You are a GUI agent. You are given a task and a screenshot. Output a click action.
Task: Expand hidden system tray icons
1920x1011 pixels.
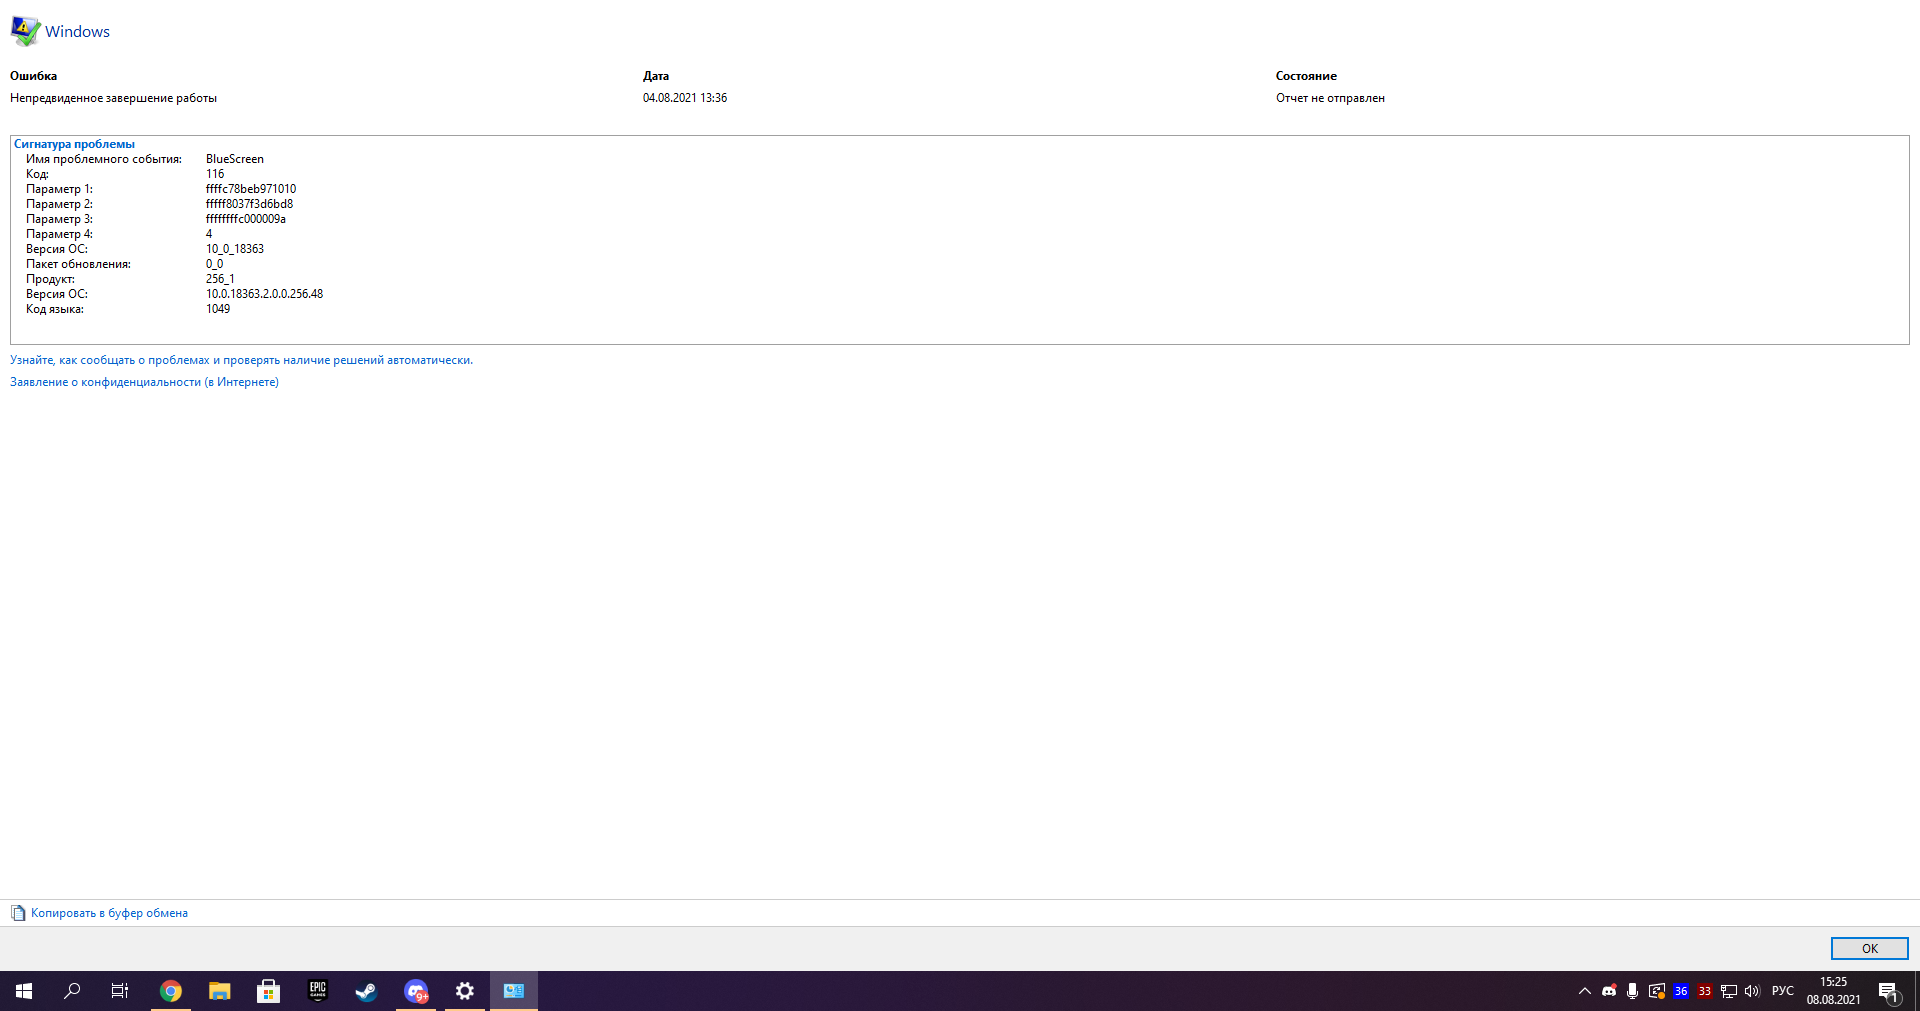click(x=1584, y=991)
